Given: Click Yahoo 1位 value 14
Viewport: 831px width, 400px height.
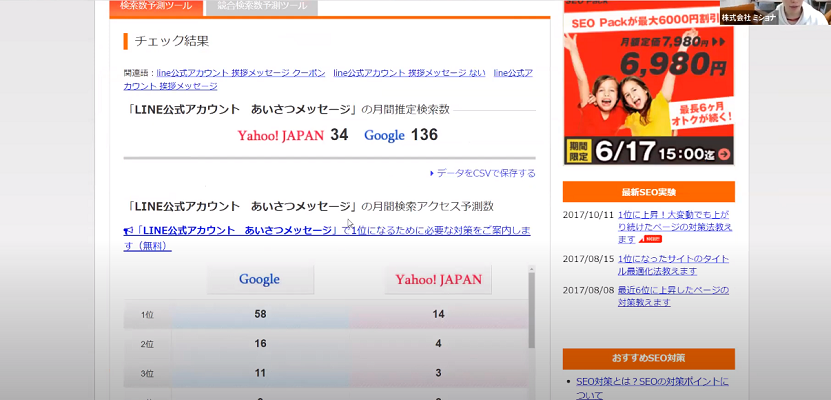Looking at the screenshot, I should [x=438, y=314].
